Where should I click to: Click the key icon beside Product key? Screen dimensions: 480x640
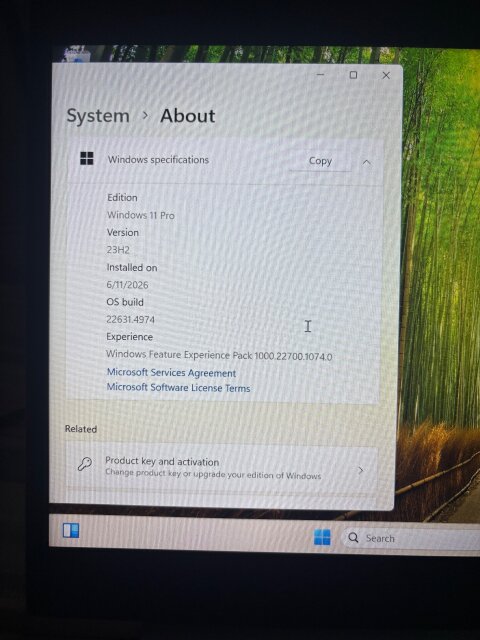tap(84, 464)
